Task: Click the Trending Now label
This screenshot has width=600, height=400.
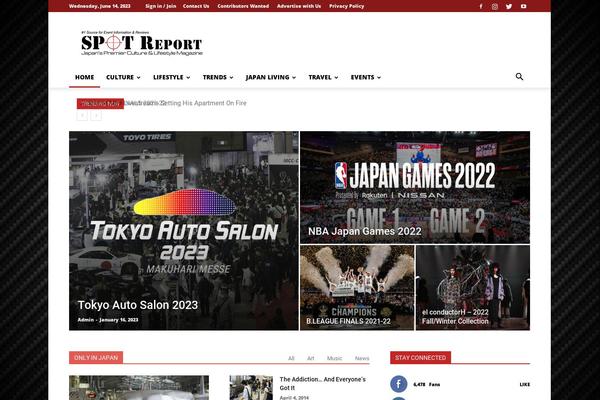Action: [x=100, y=104]
